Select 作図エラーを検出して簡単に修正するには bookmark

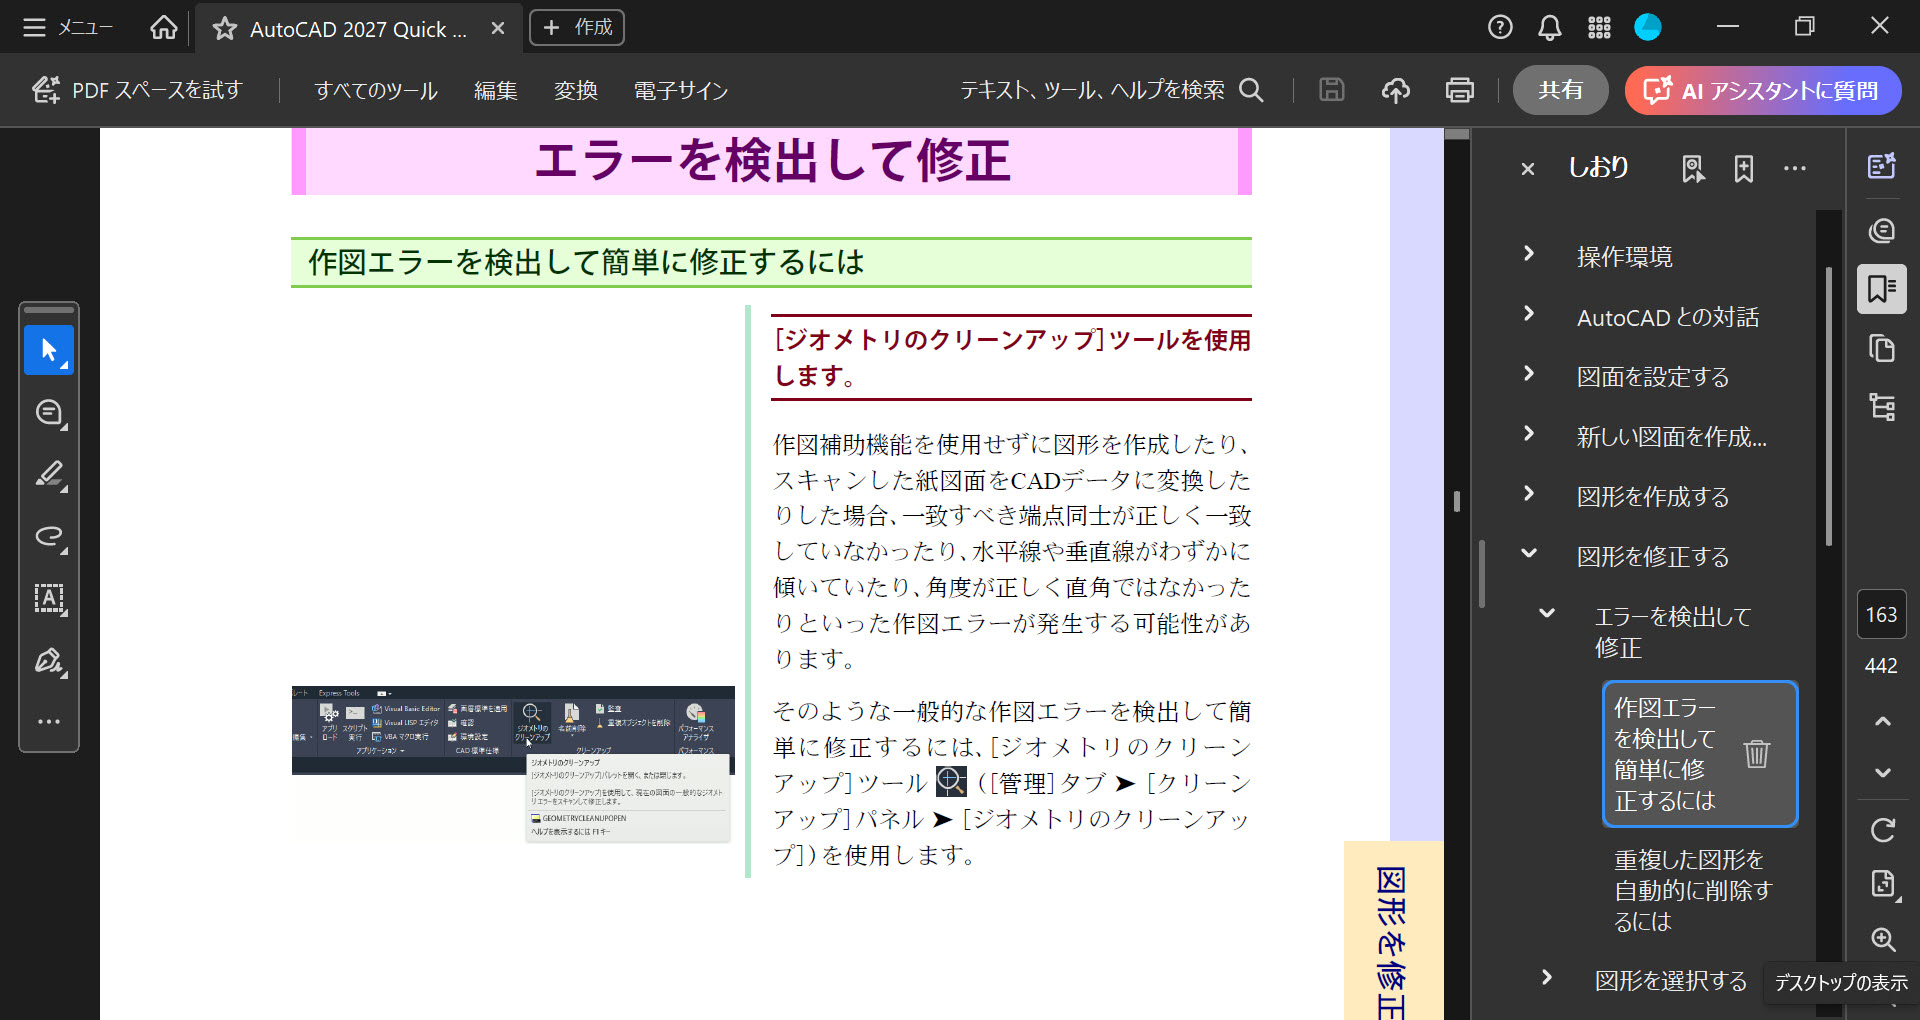click(1666, 754)
